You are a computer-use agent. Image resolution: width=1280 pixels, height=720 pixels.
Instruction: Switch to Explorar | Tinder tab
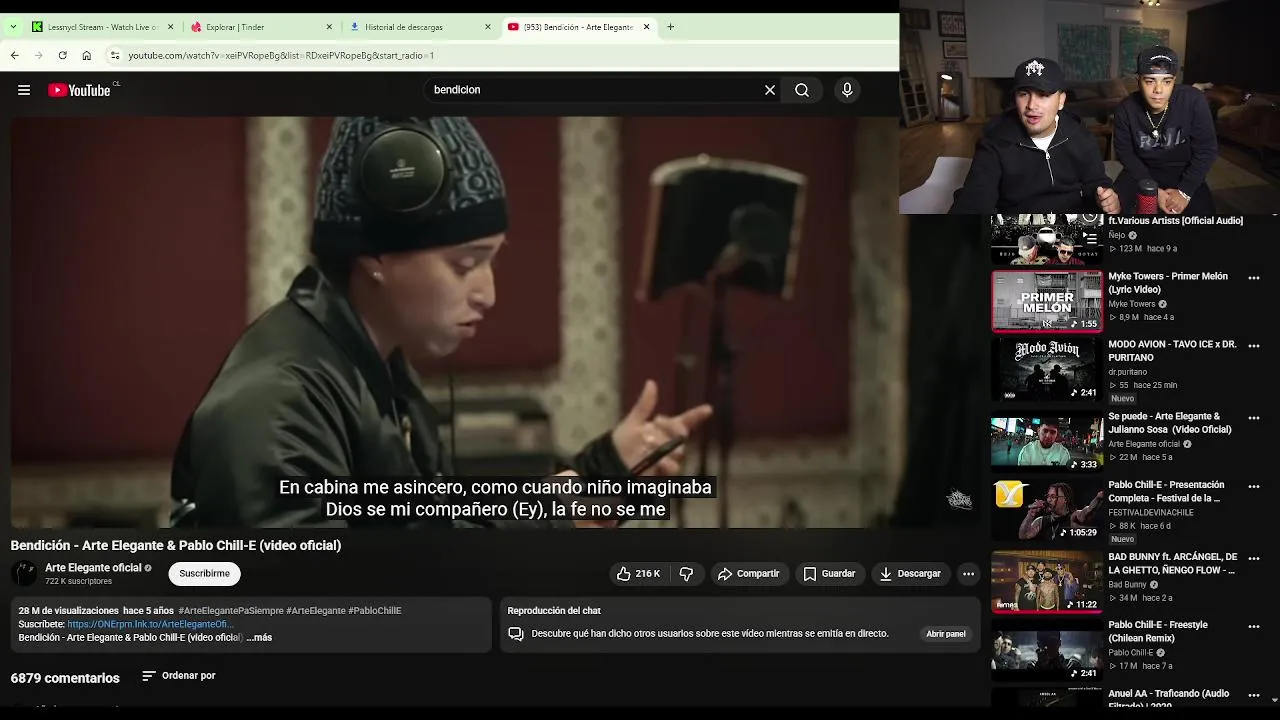[x=262, y=27]
